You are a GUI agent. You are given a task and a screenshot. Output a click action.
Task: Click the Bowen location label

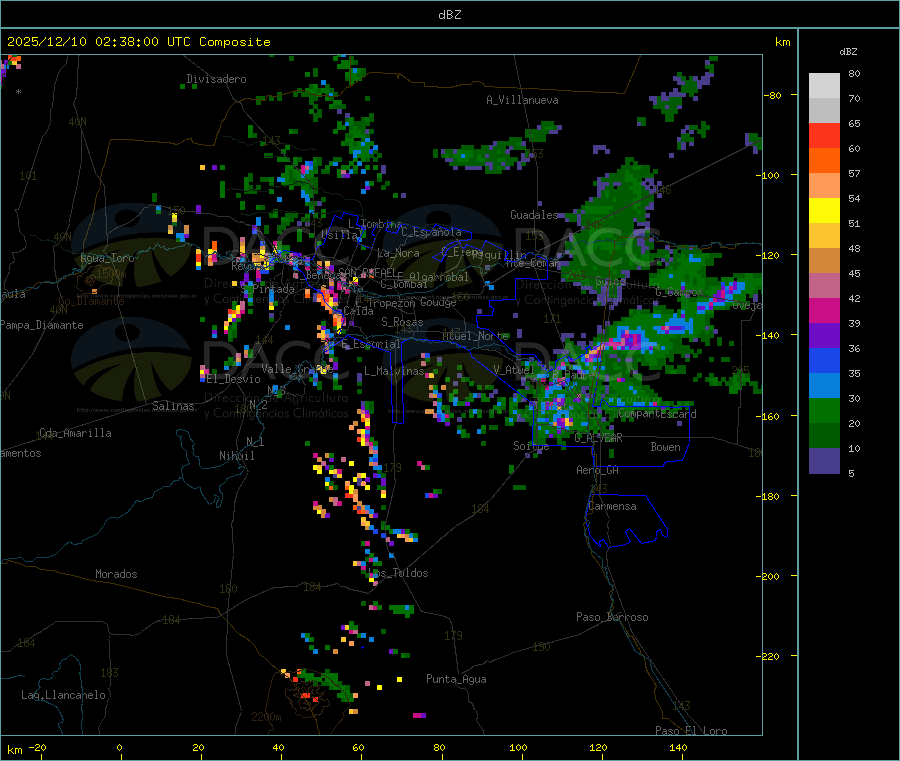(x=665, y=447)
